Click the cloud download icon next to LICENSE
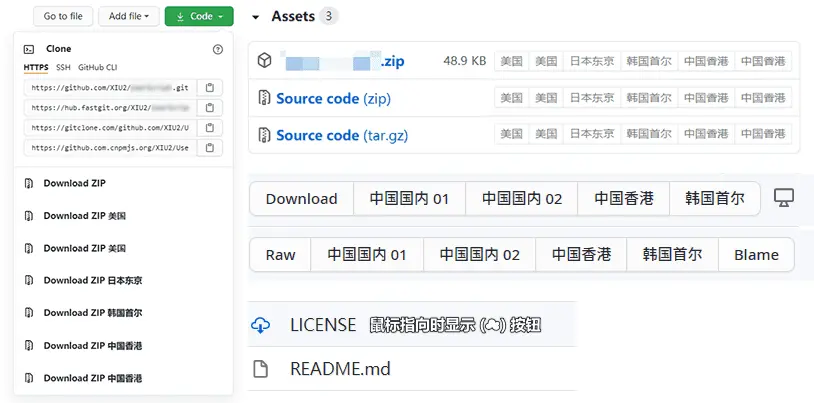This screenshot has height=403, width=814. 261,325
